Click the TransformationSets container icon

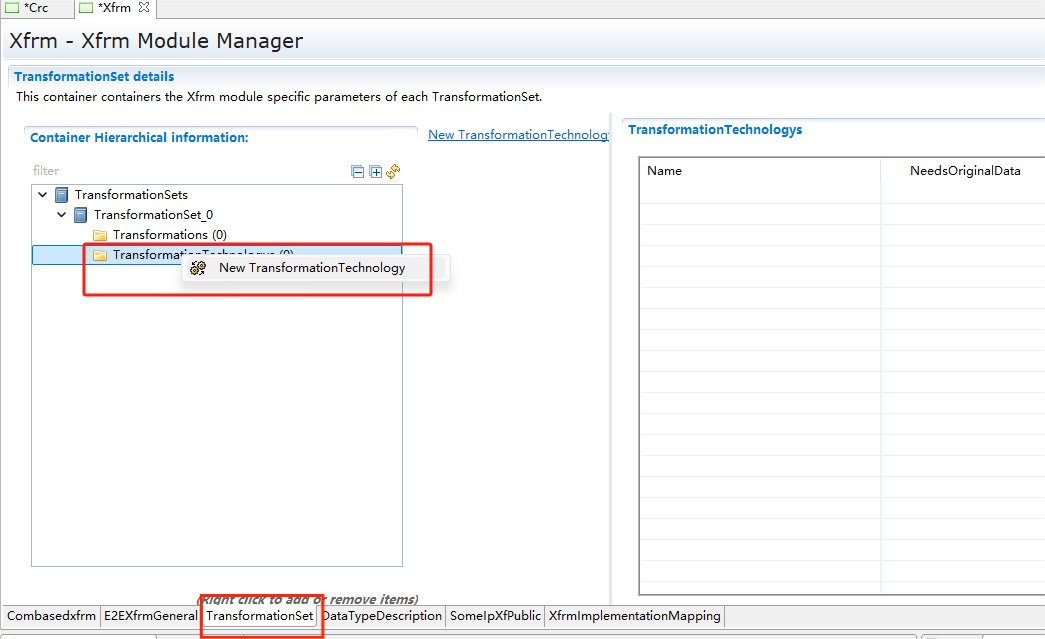(62, 195)
